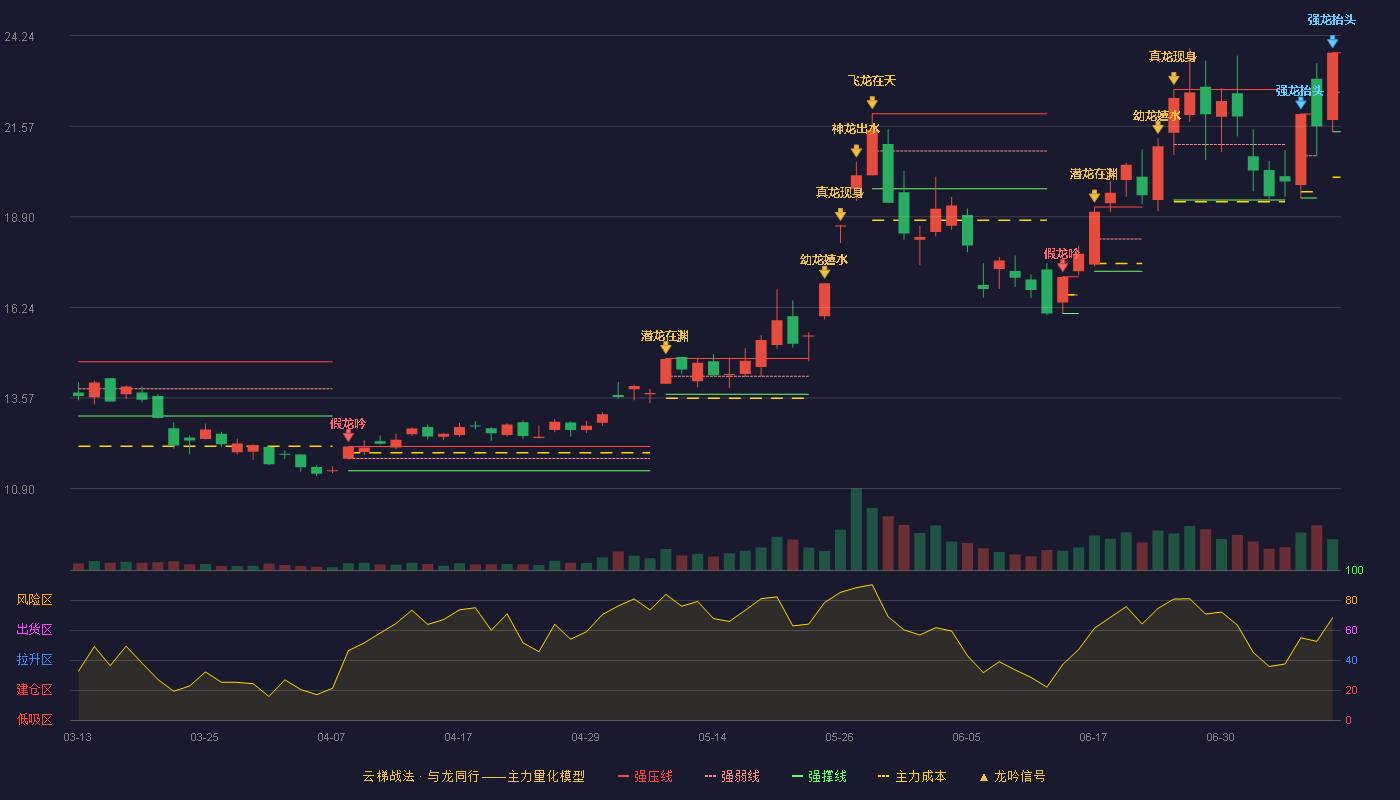Click the 13.57 price axis label

pyautogui.click(x=19, y=398)
